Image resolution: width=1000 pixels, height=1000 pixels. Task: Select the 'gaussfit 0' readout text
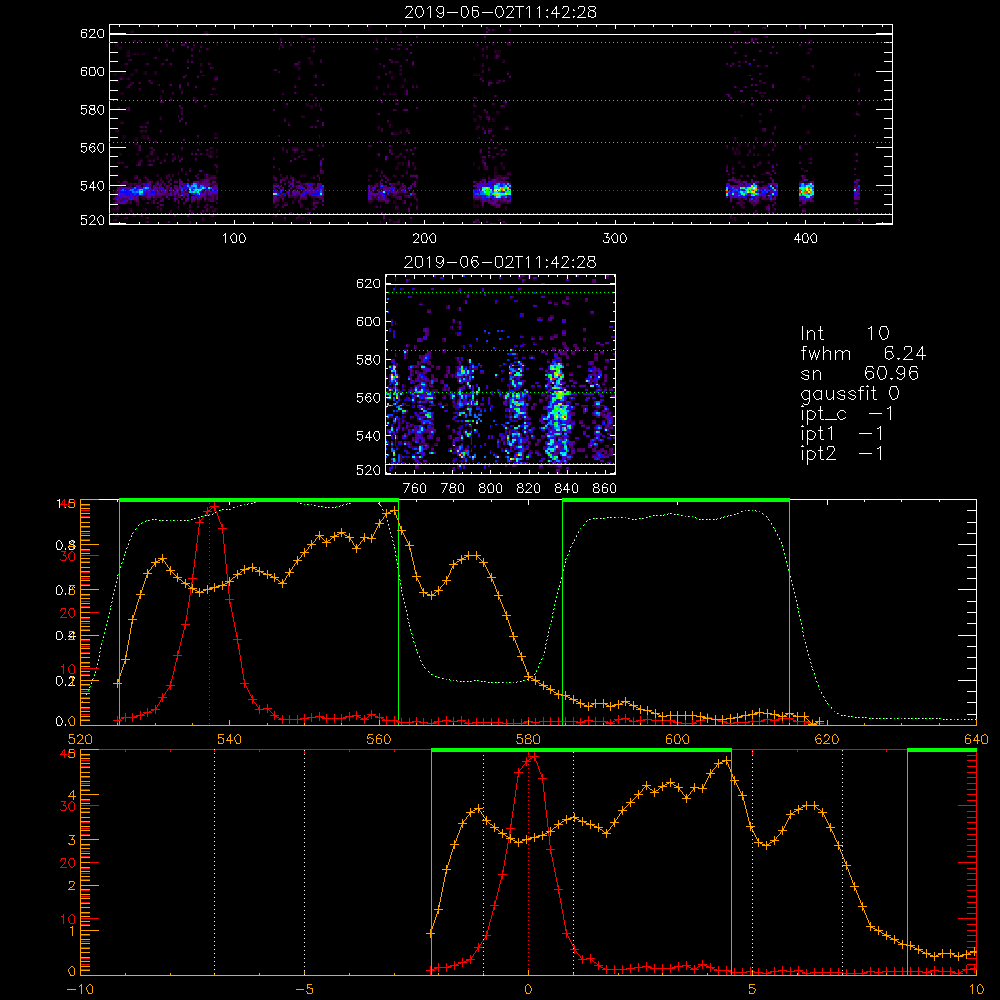849,394
